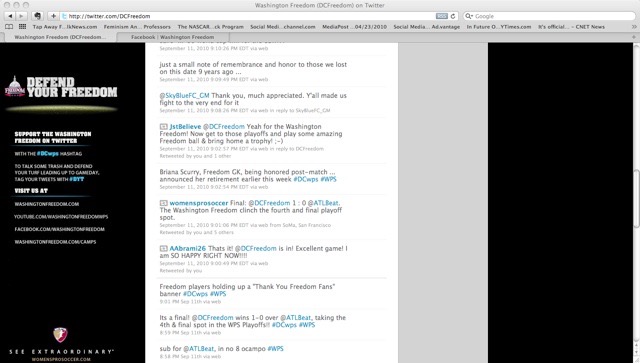Switch to Facebook | Washington Freedom tab
Screen dimensions: 640x363
[172, 37]
